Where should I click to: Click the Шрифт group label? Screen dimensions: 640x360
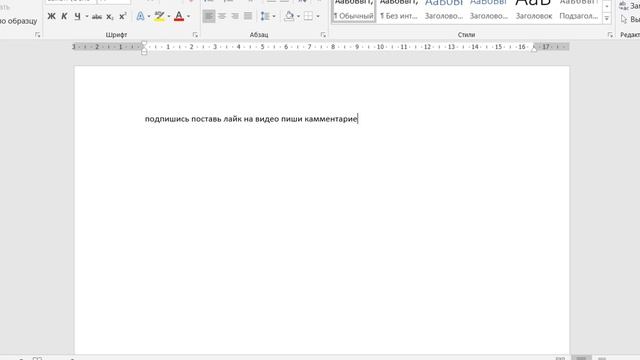pos(116,35)
